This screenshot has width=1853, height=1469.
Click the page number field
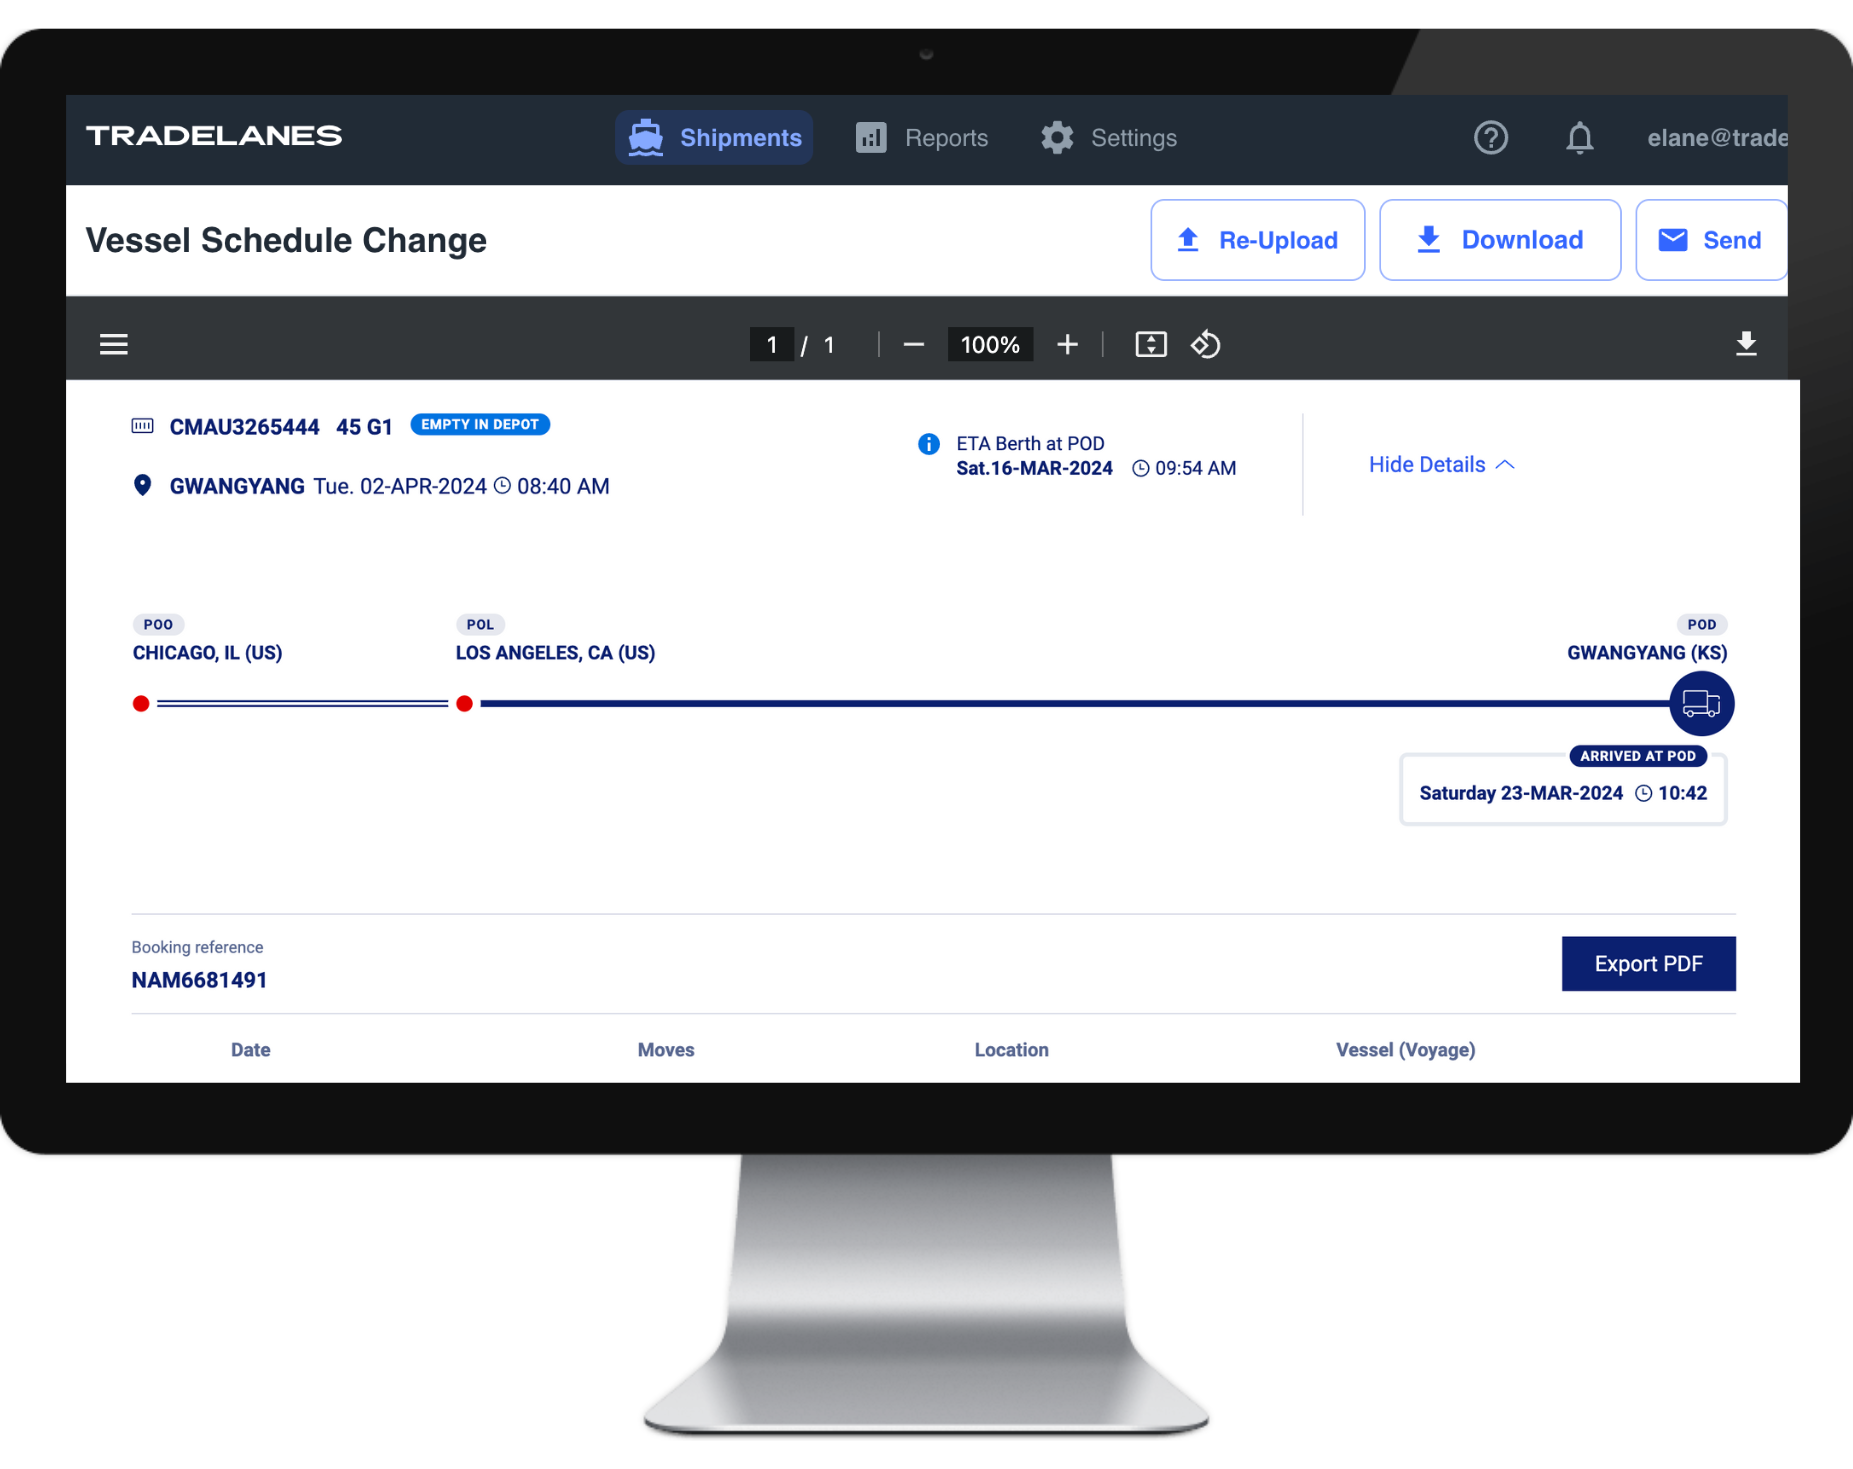tap(772, 345)
